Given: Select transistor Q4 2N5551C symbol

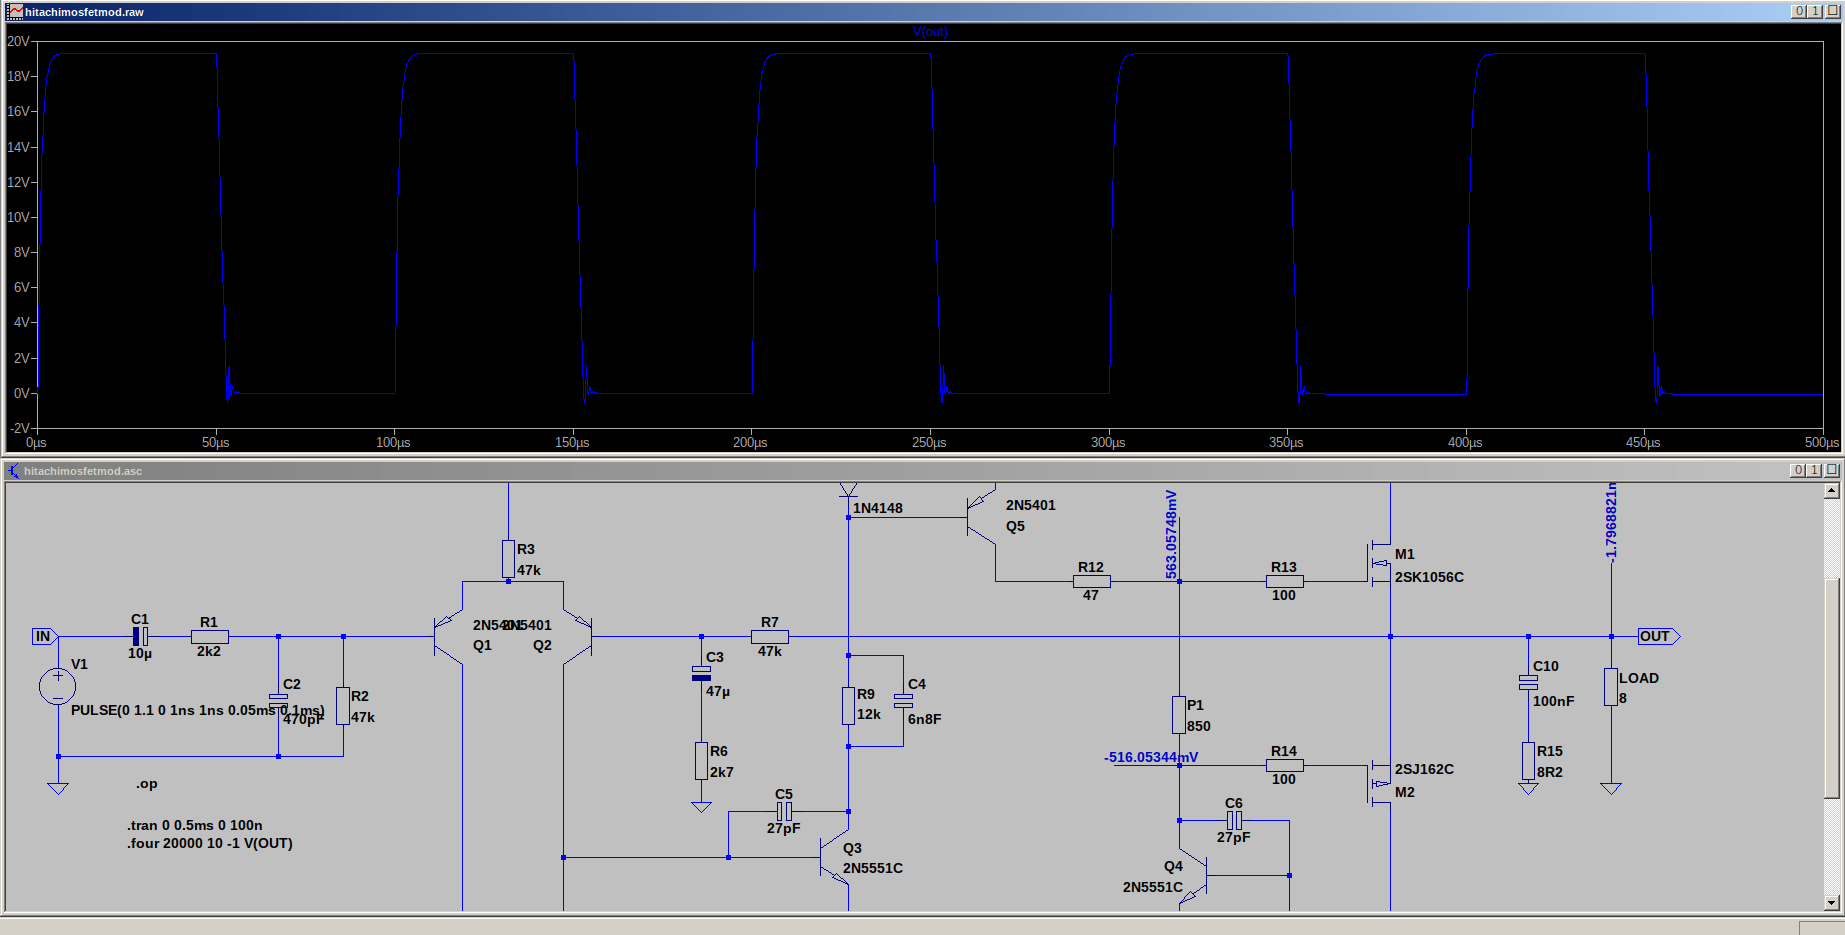Looking at the screenshot, I should (x=1194, y=876).
